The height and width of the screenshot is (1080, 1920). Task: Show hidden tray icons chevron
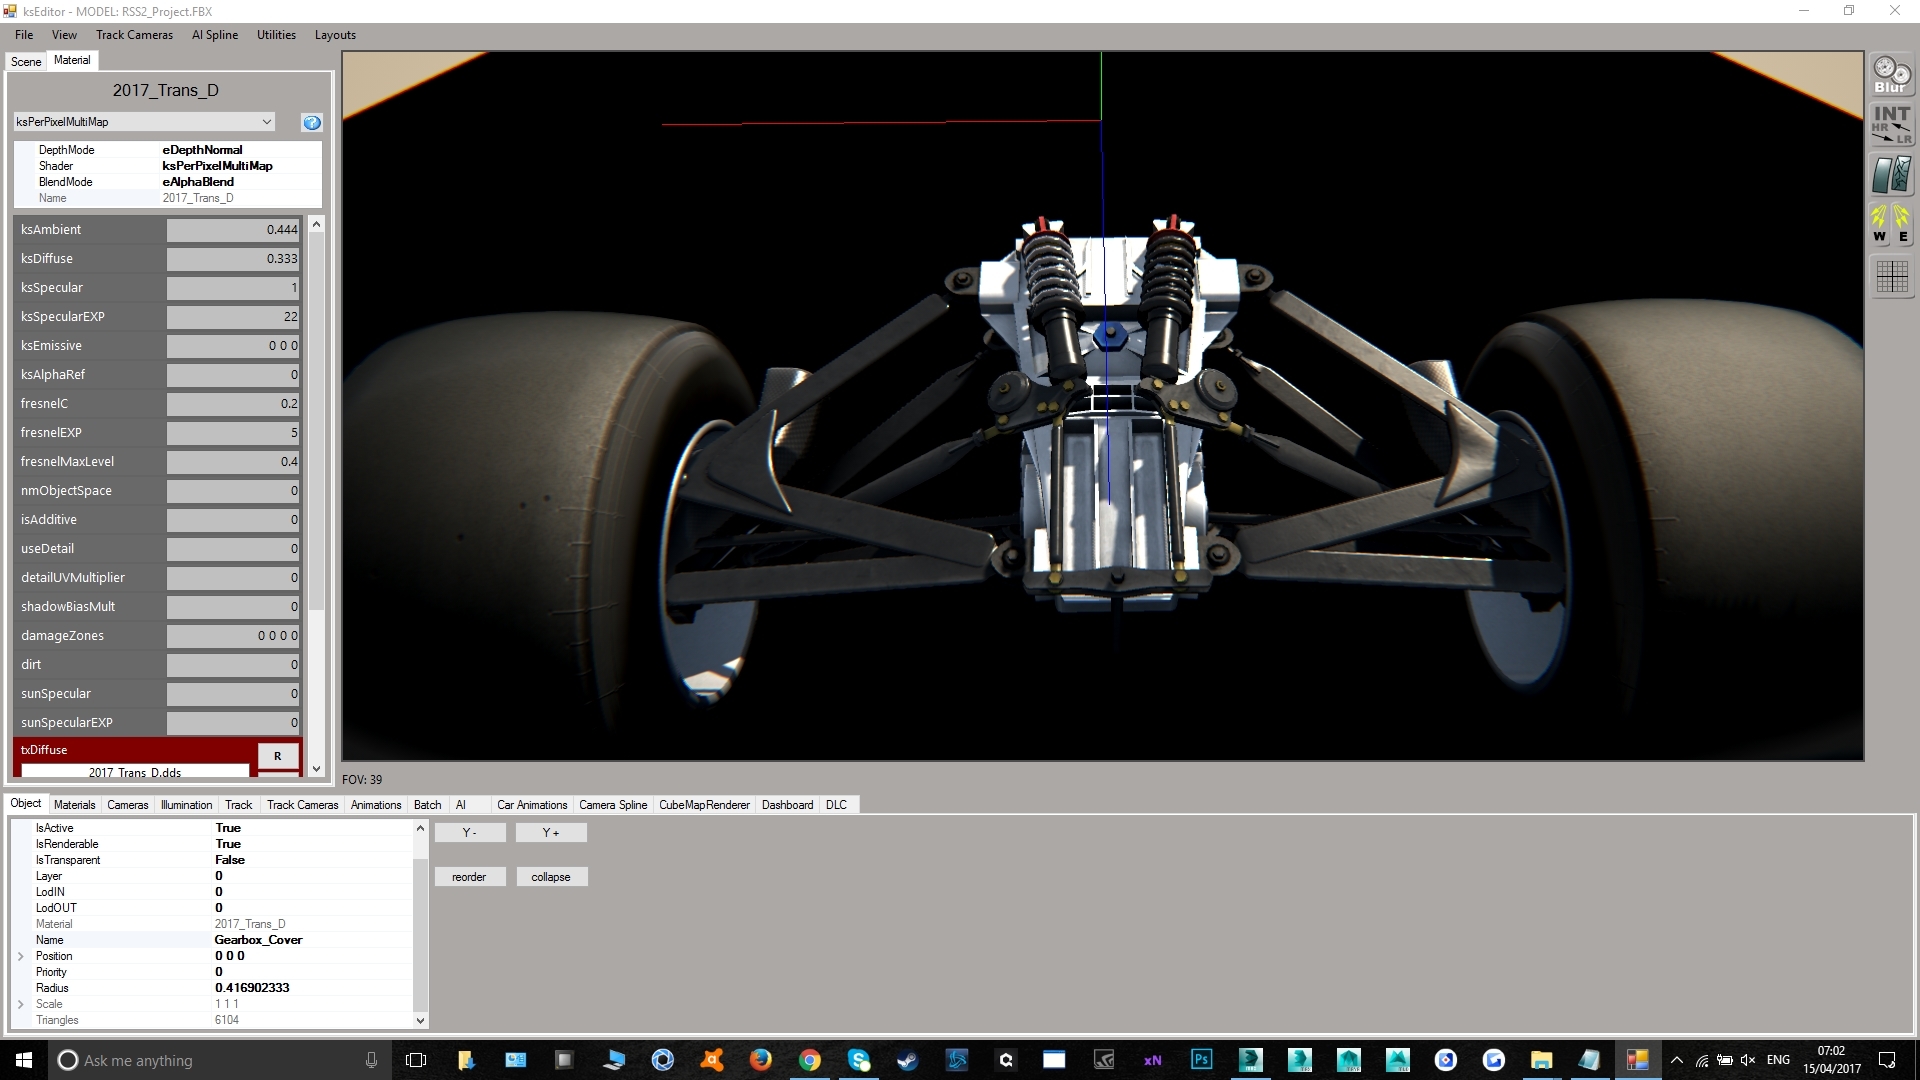click(1677, 1060)
